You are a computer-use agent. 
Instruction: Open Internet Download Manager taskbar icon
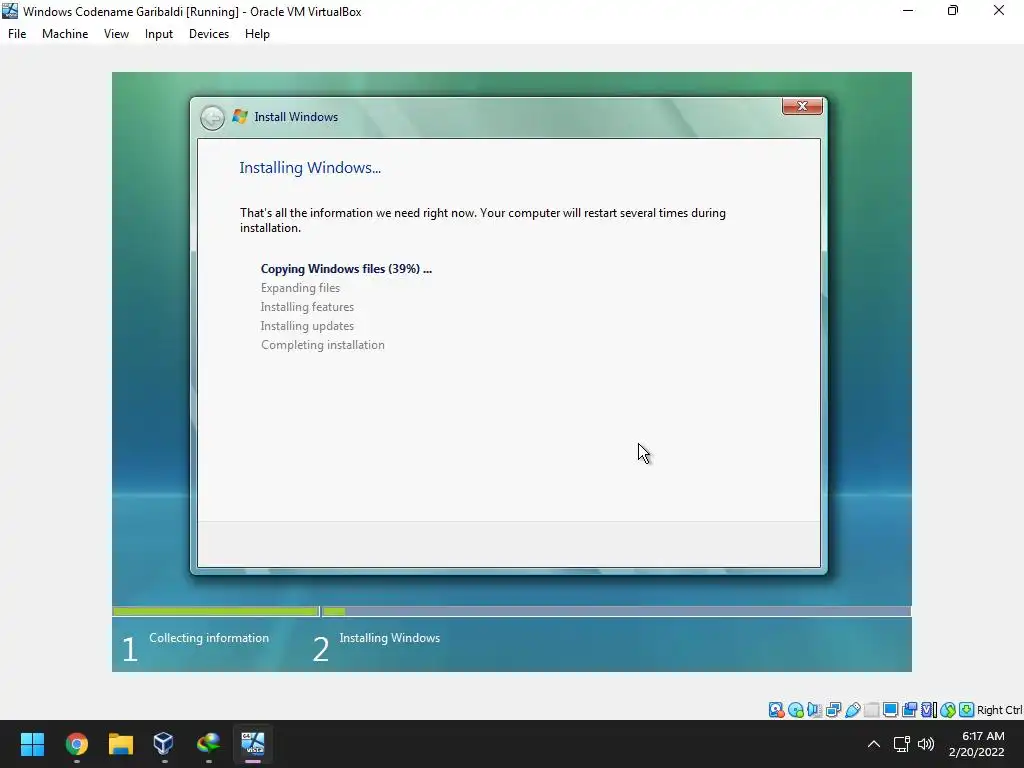coord(208,744)
